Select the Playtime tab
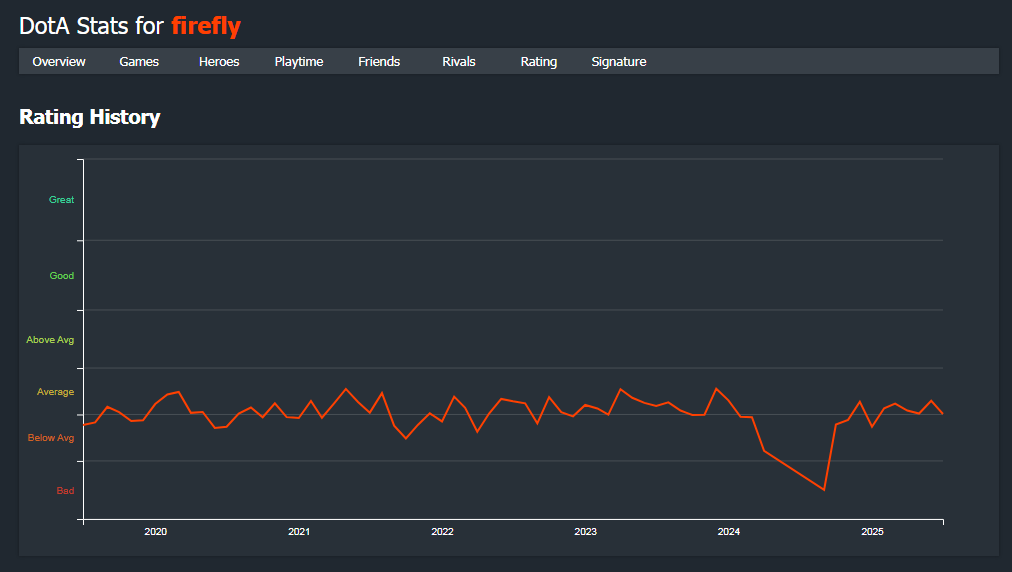This screenshot has height=572, width=1012. pos(299,61)
